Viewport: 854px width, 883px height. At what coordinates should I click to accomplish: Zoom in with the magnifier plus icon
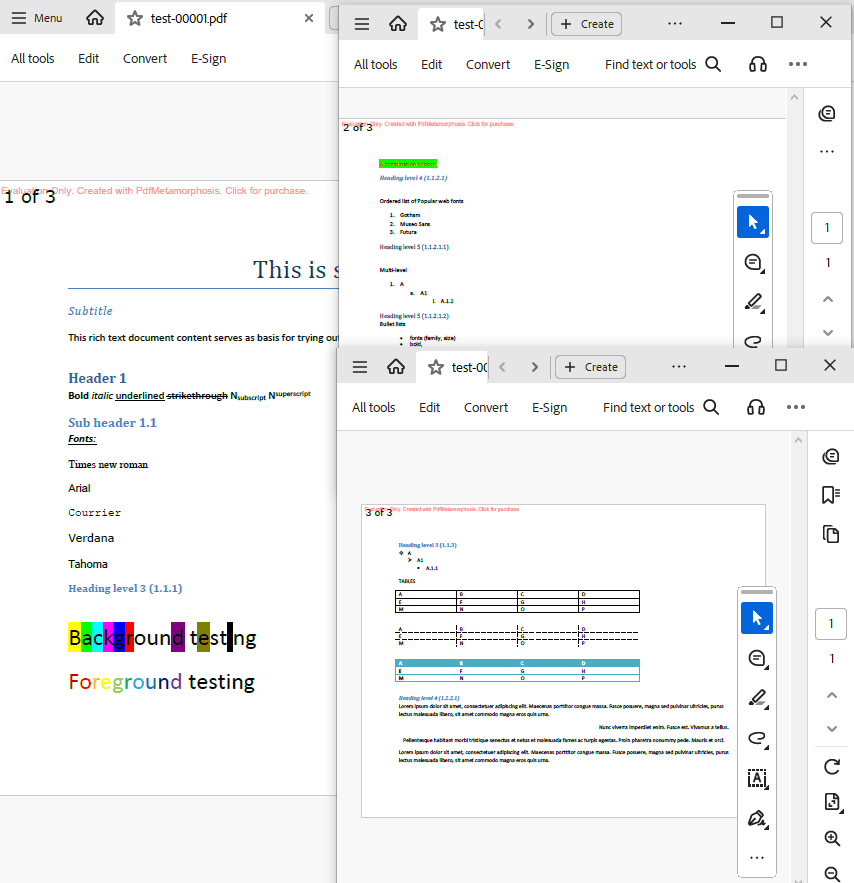tap(832, 838)
